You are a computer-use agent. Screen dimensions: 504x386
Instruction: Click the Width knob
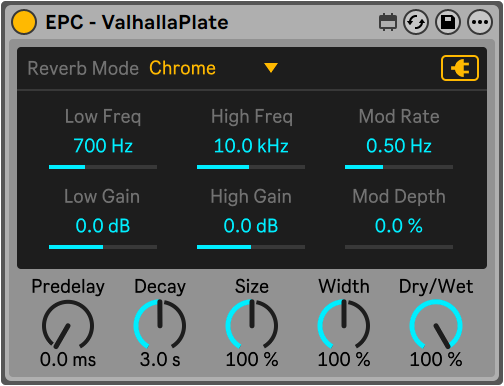click(x=344, y=325)
